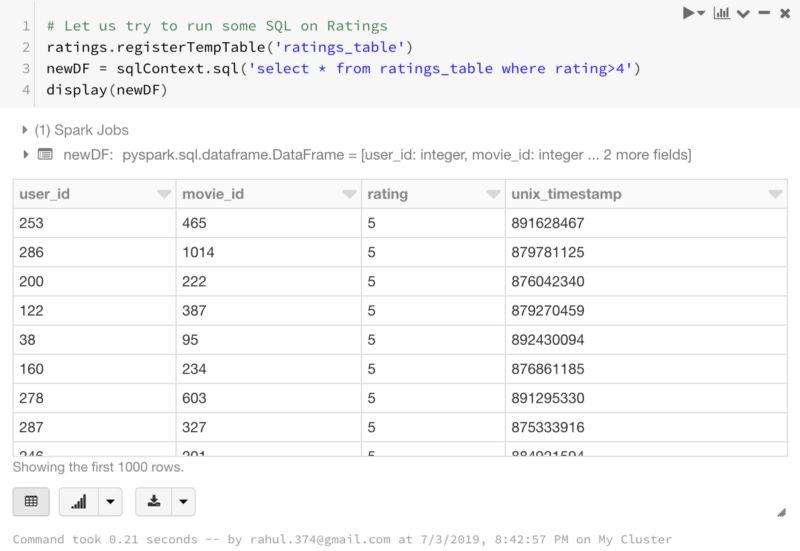Sort by the user_id column
The image size is (800, 551).
pos(164,194)
